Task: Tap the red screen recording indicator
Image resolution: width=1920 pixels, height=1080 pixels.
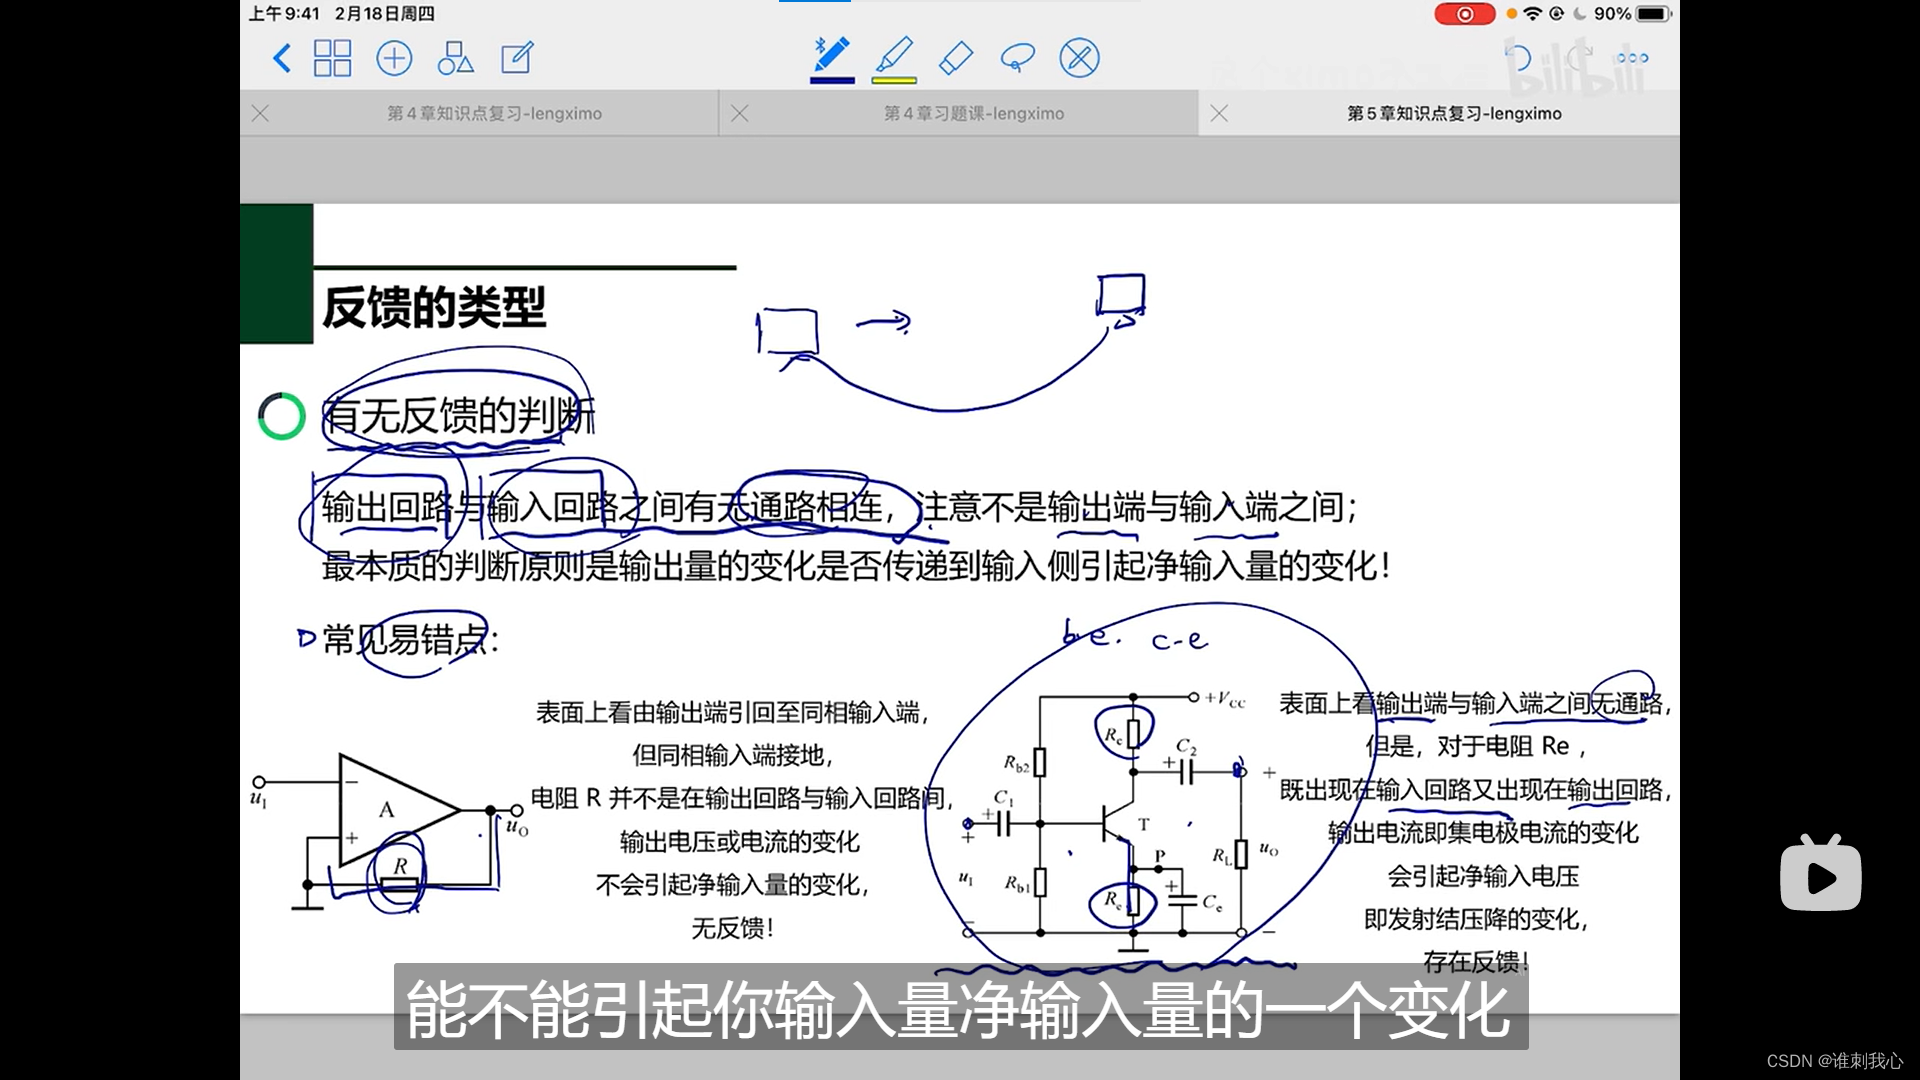Action: pyautogui.click(x=1464, y=14)
